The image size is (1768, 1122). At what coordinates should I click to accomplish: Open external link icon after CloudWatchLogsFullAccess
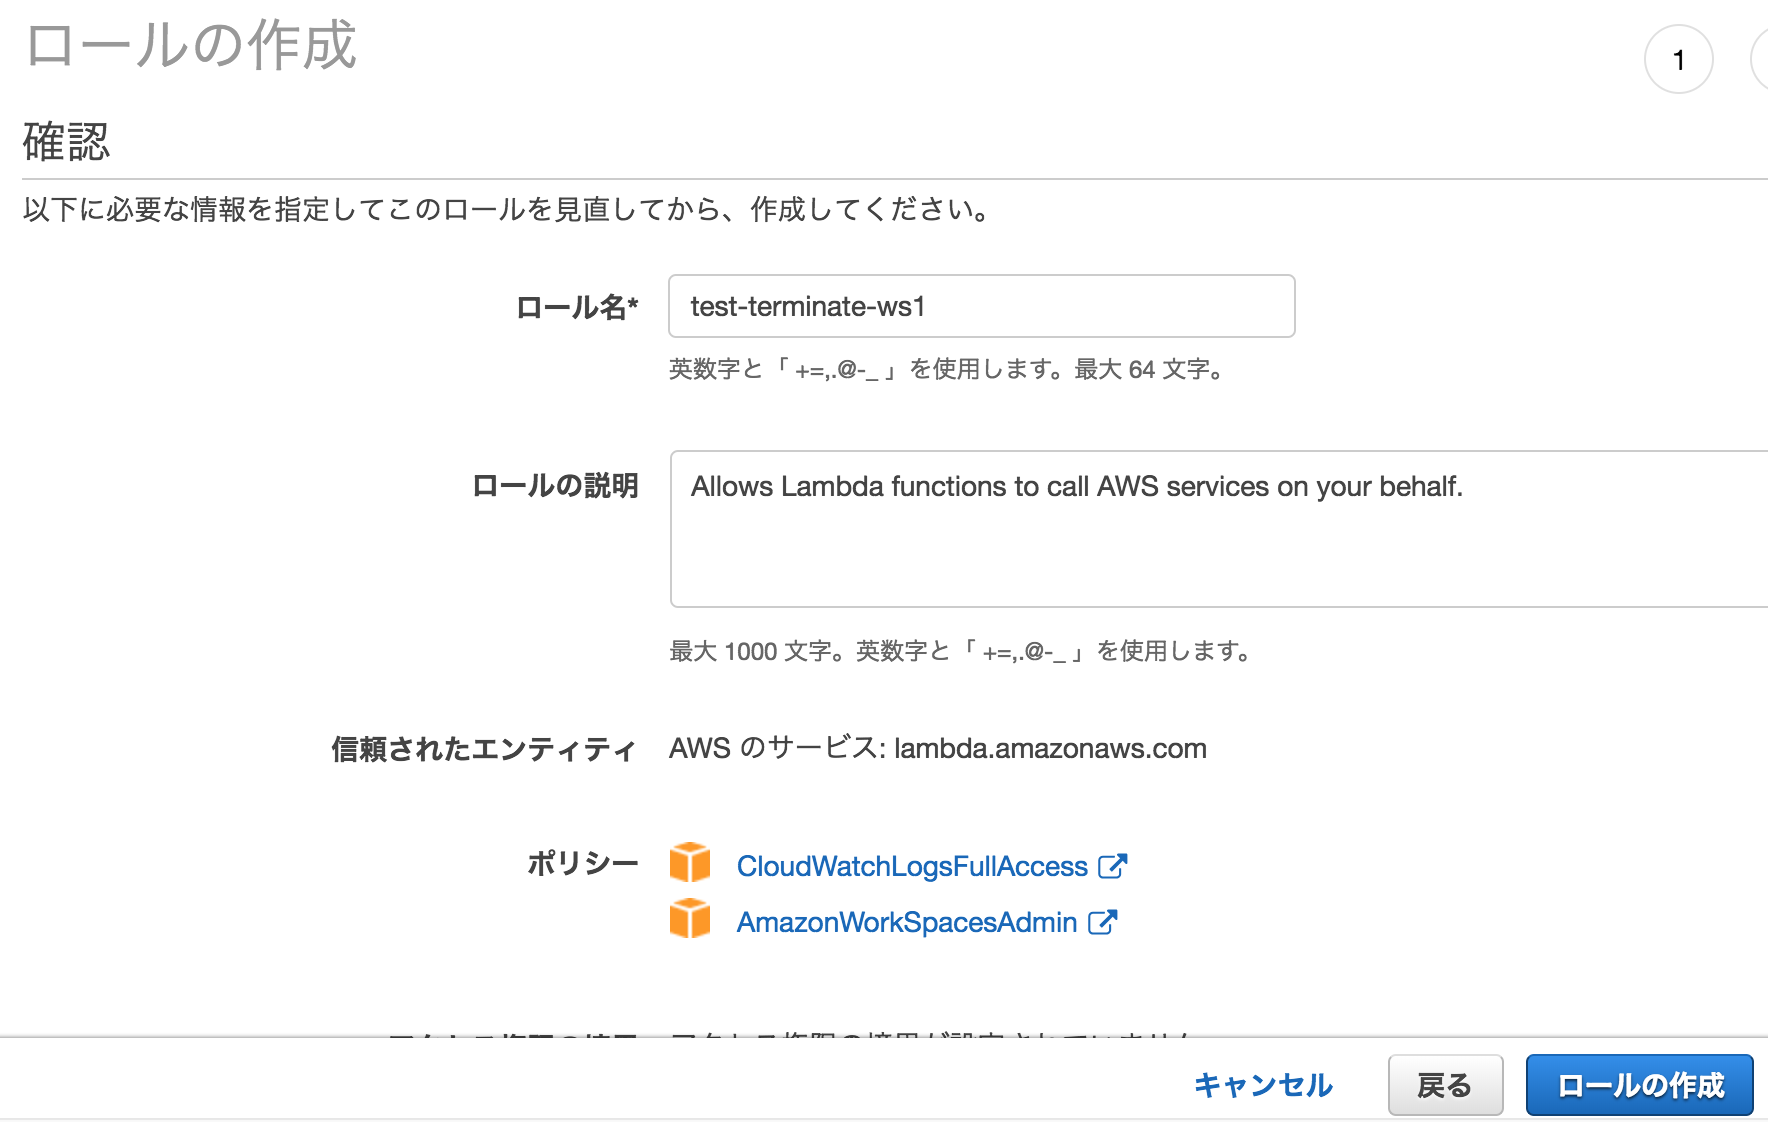[x=1113, y=866]
